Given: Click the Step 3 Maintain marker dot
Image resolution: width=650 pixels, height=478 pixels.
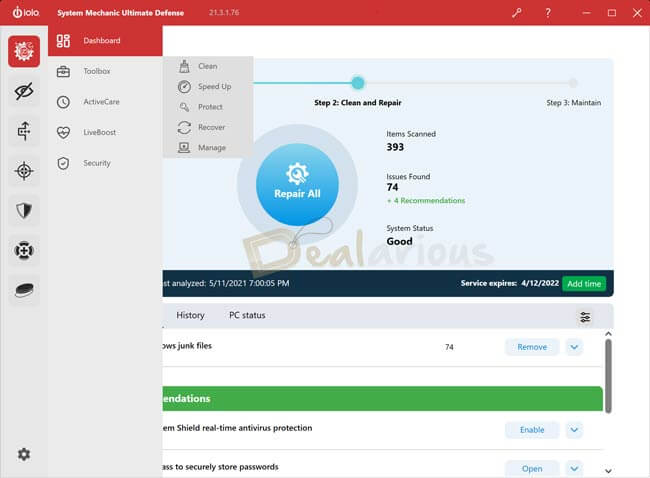Looking at the screenshot, I should 573,83.
